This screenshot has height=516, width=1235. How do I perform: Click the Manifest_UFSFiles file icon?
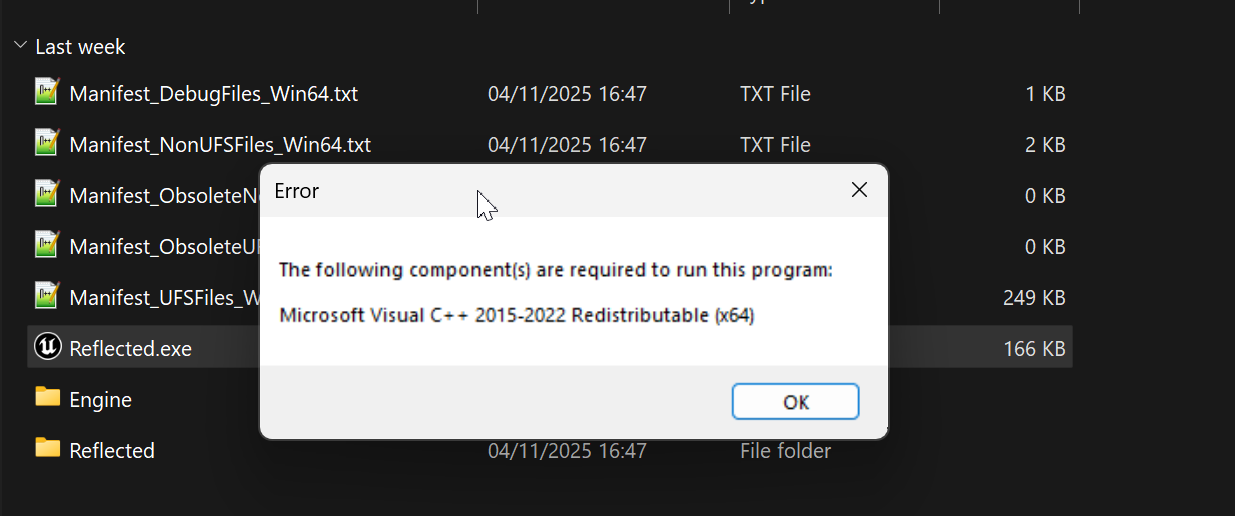47,296
